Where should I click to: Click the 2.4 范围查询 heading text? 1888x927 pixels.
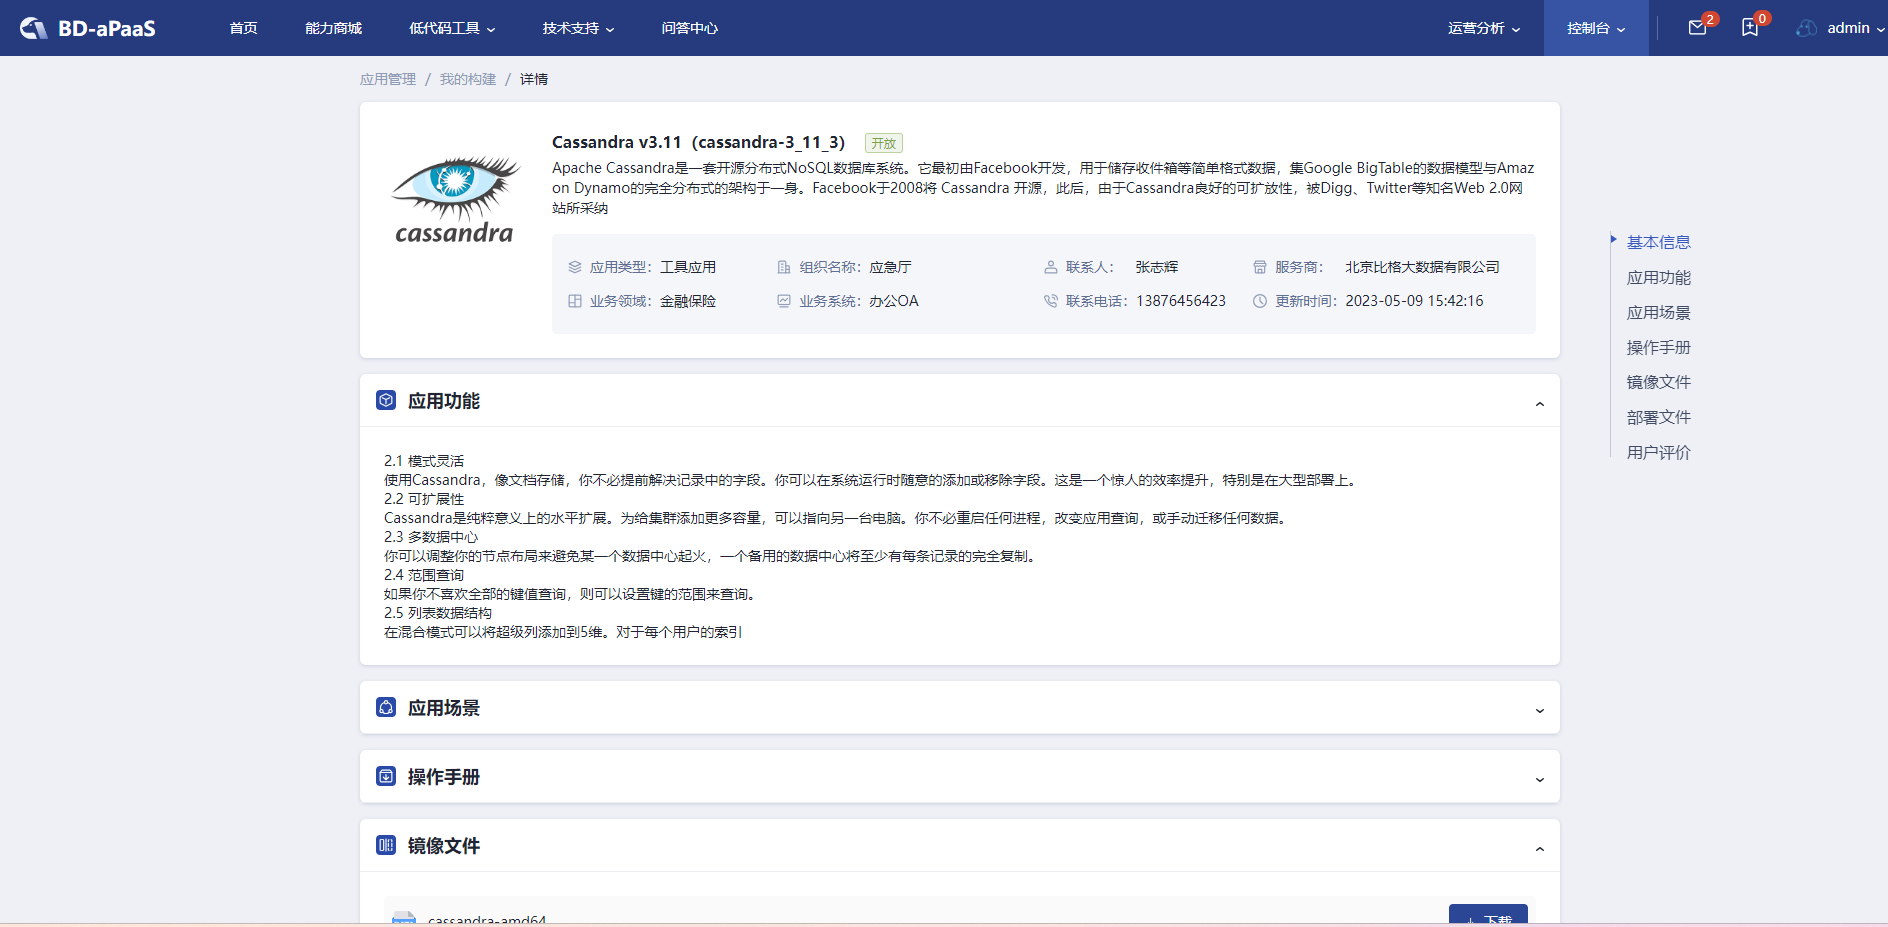(424, 575)
